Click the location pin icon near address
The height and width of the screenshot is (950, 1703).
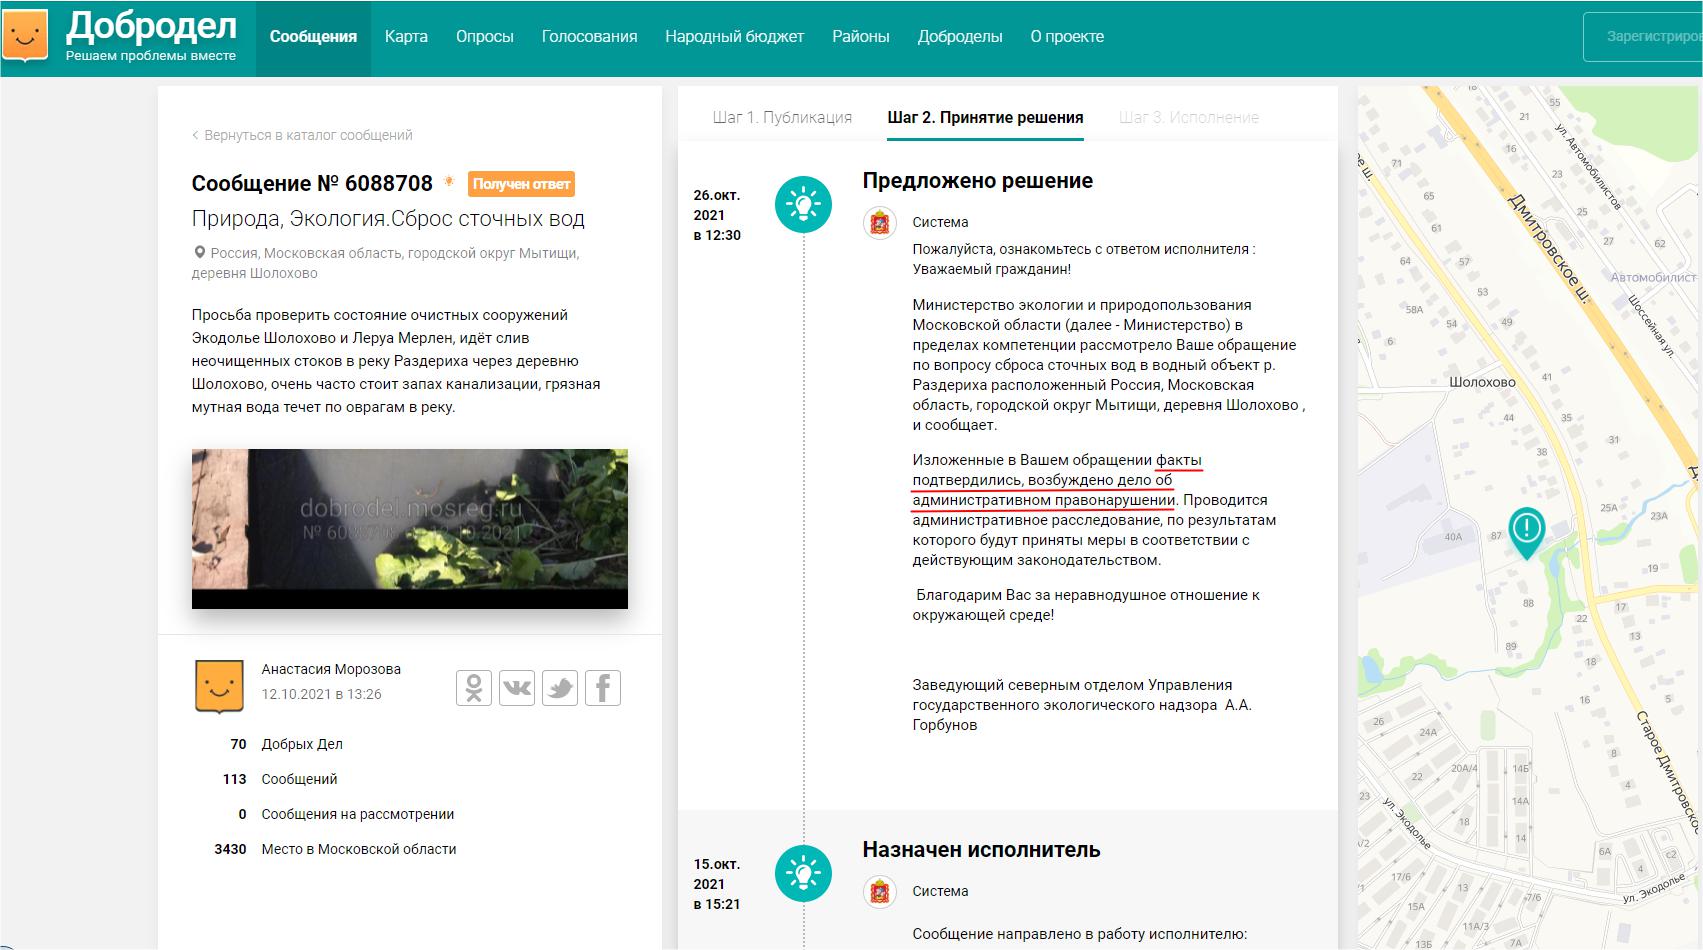[199, 253]
